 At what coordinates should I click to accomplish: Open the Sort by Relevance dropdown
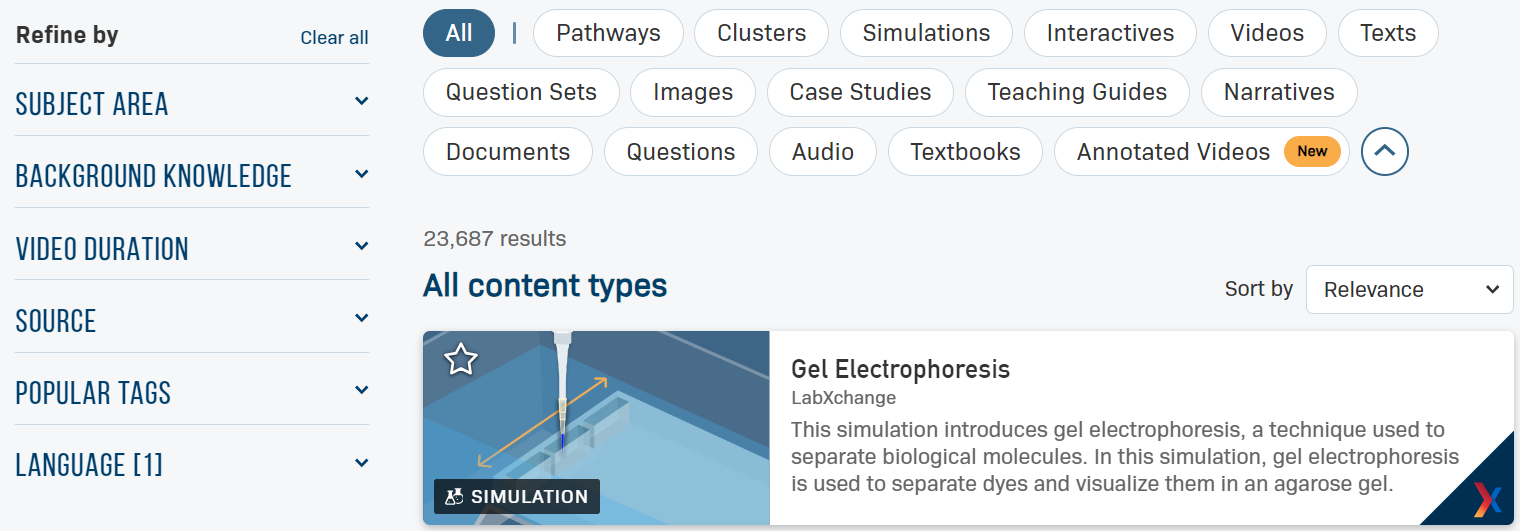1409,289
